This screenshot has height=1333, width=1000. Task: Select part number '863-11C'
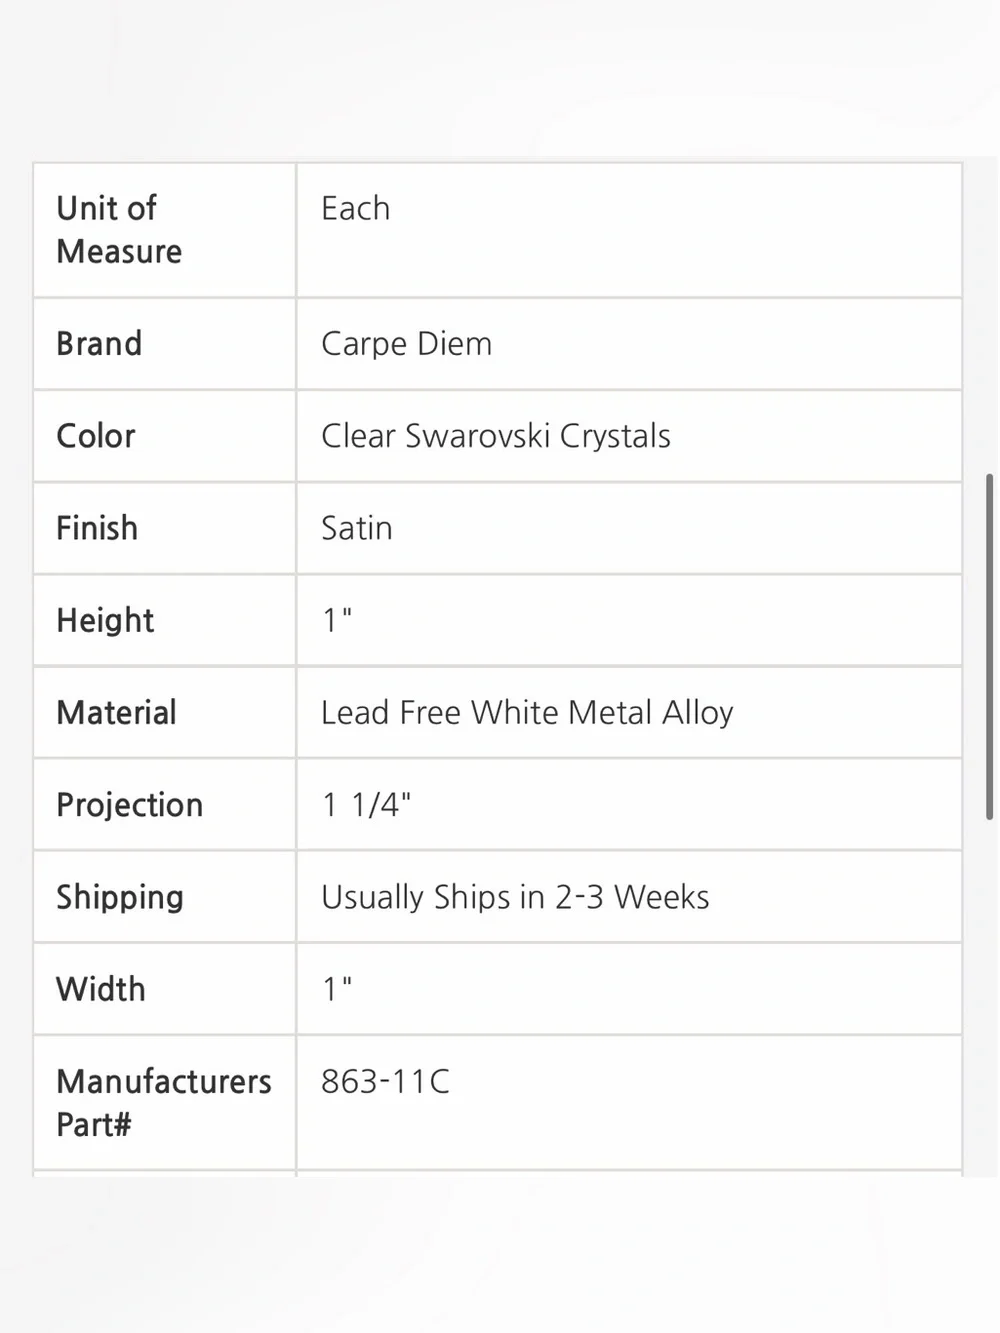(x=385, y=1082)
